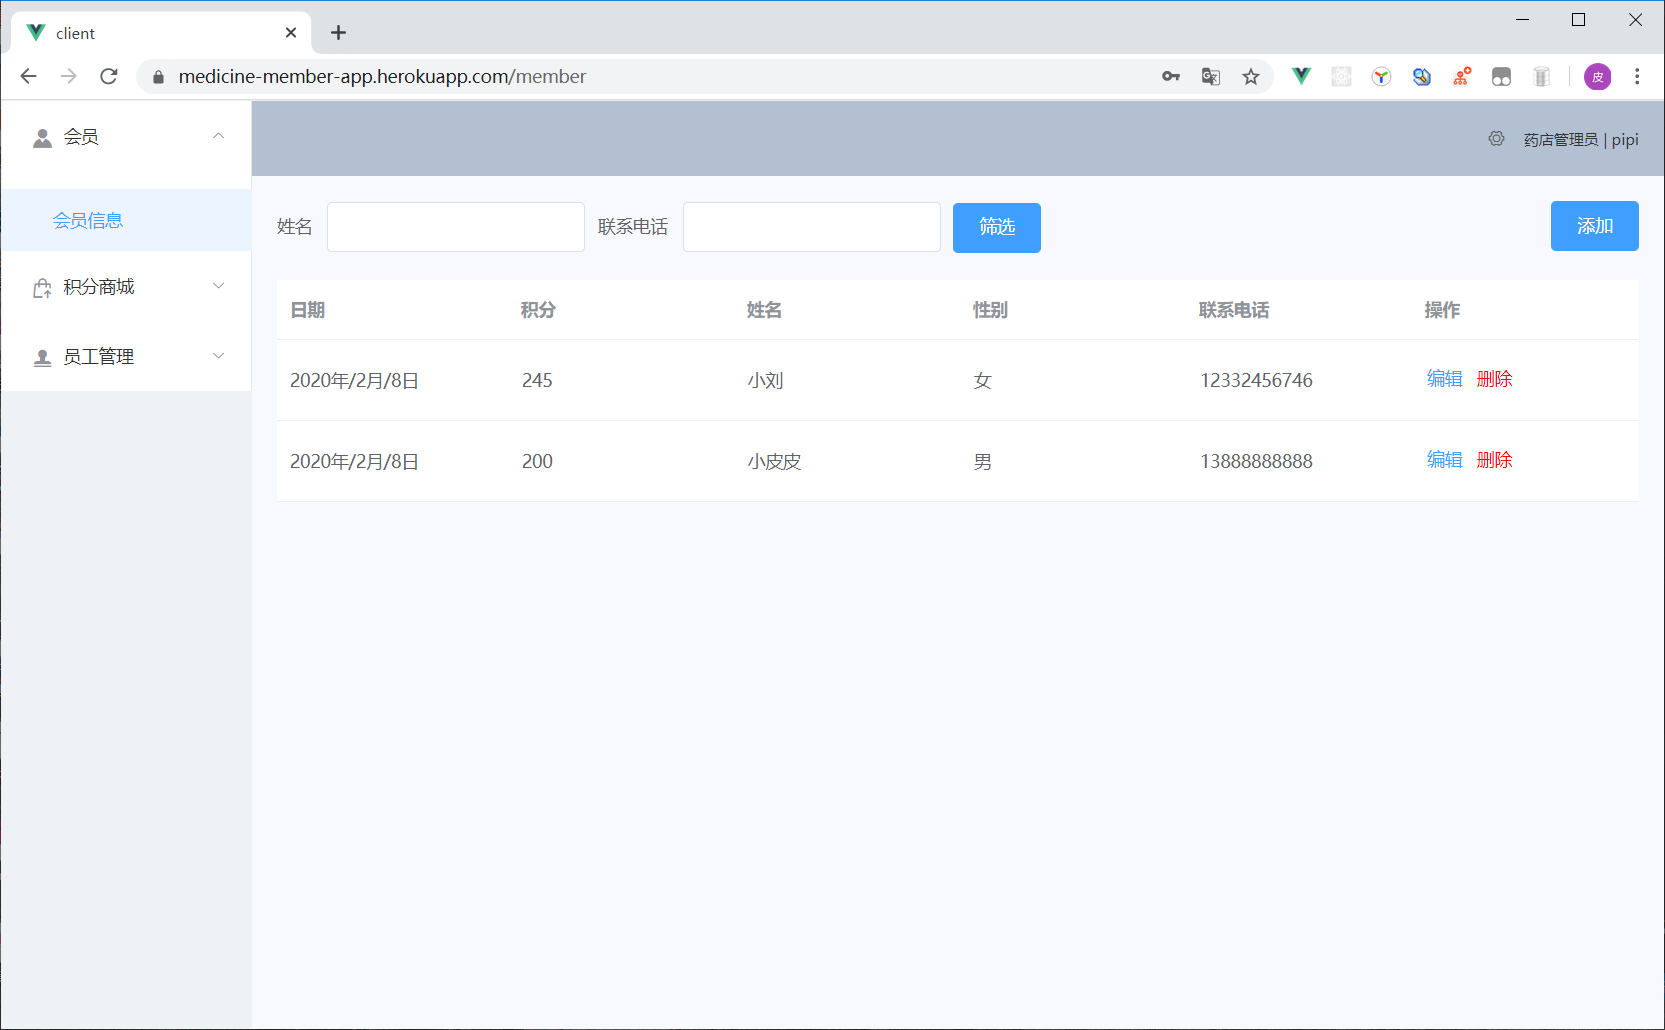Viewport: 1665px width, 1030px height.
Task: Click the 会员 menu label
Action: coord(81,137)
